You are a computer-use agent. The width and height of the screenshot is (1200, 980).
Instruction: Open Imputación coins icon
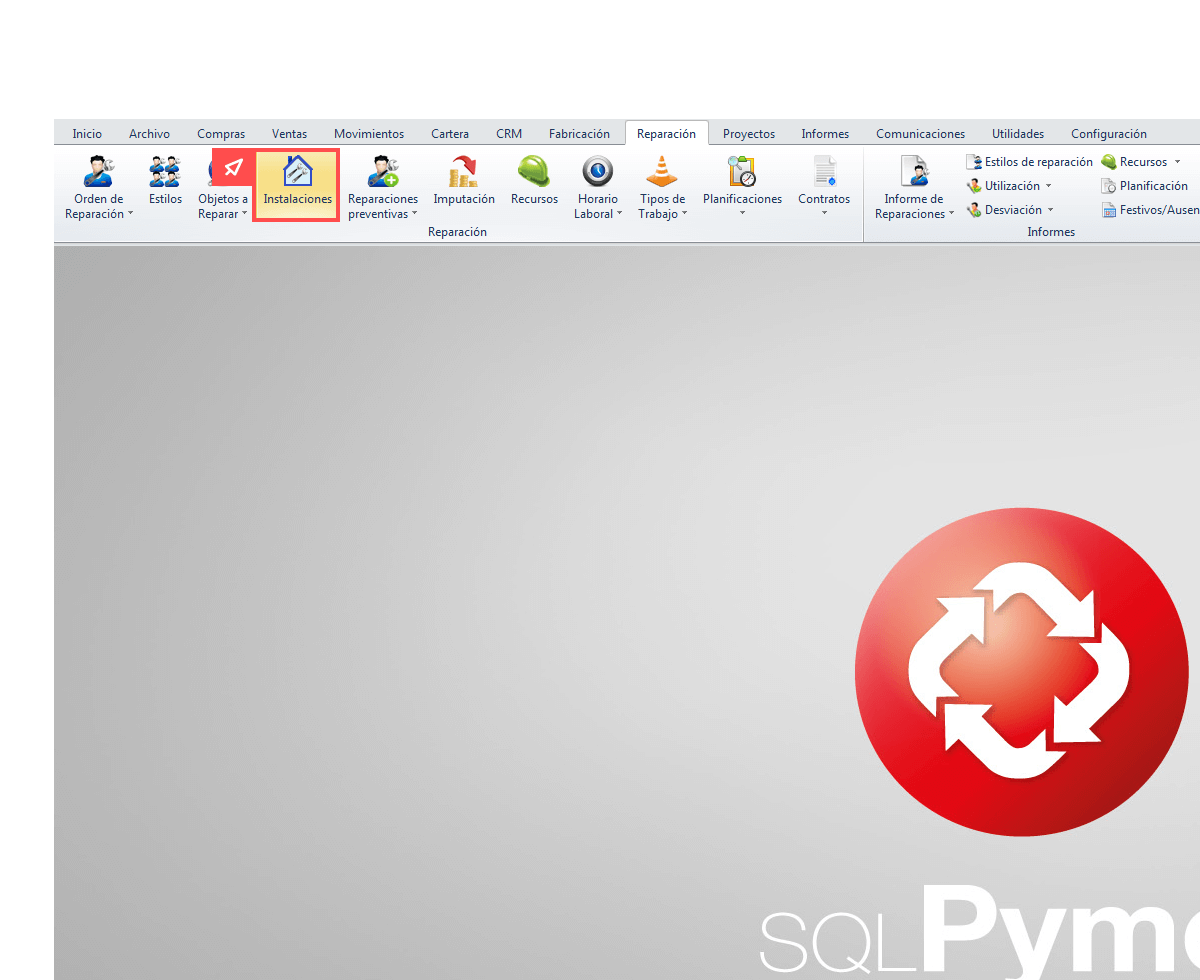[463, 173]
